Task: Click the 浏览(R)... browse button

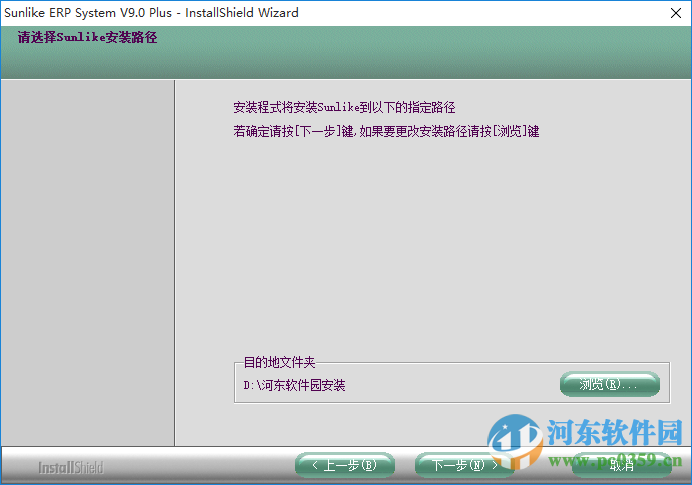Action: point(609,384)
